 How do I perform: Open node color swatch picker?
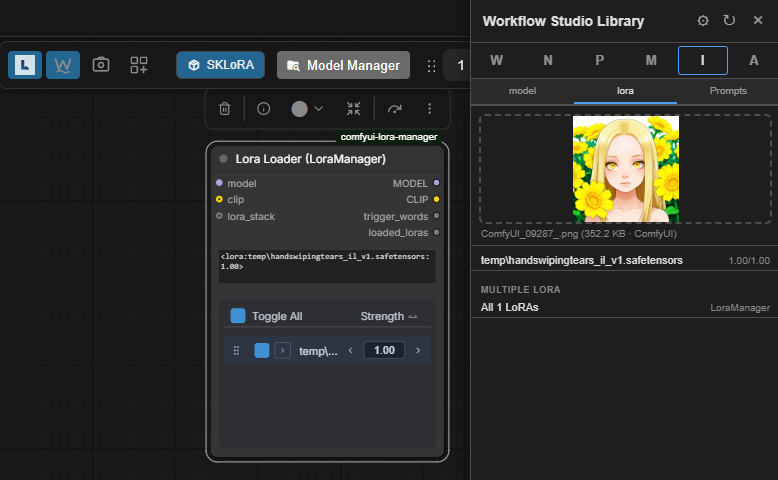tap(299, 109)
